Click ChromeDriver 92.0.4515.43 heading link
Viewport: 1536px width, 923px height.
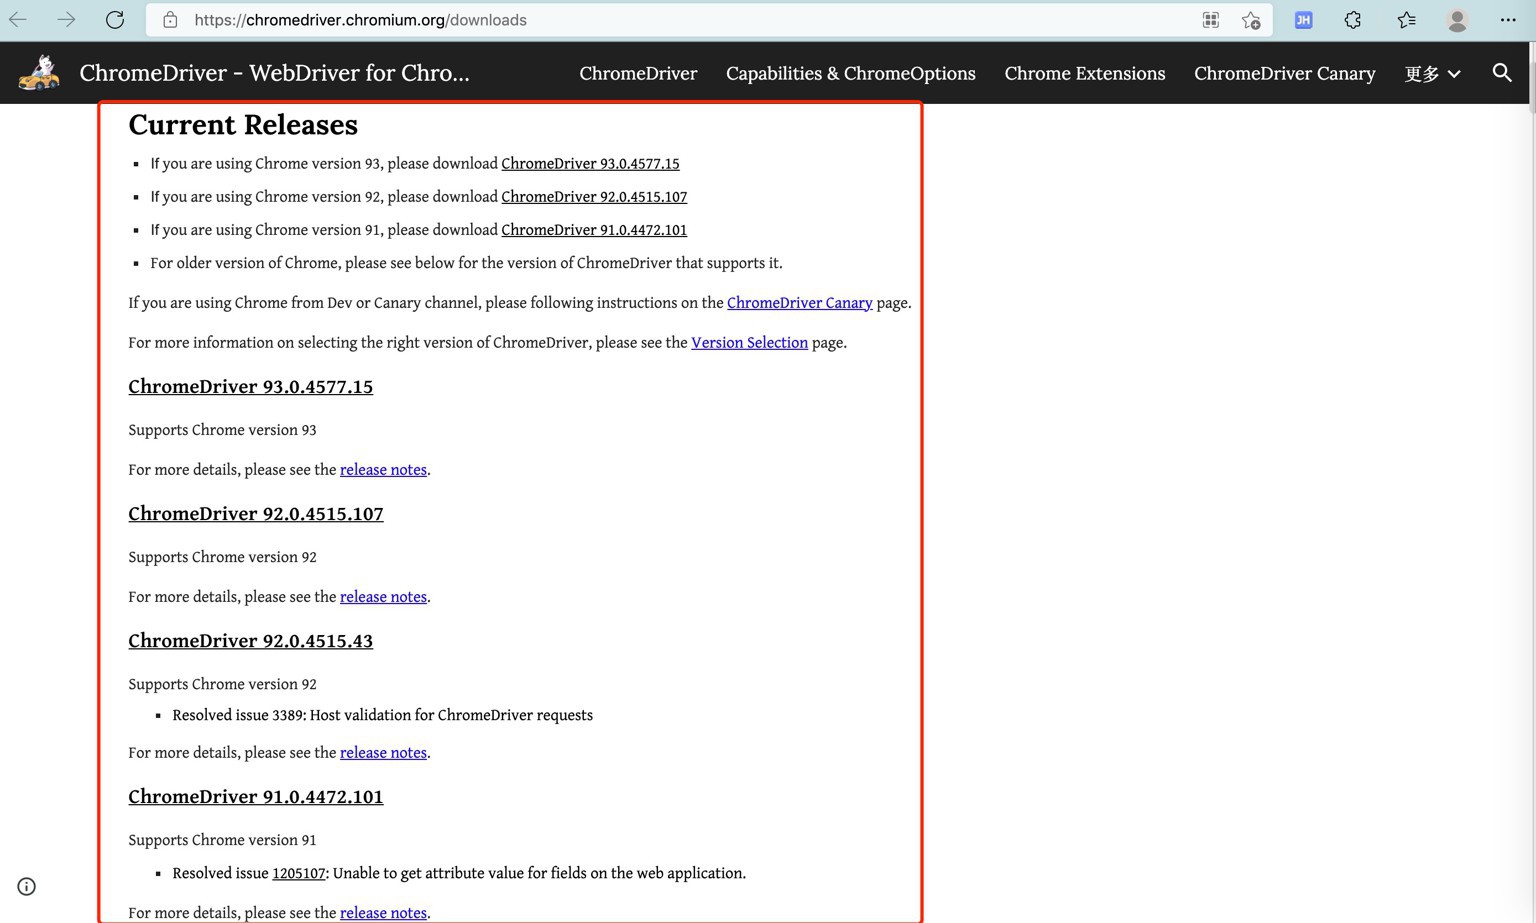[250, 641]
